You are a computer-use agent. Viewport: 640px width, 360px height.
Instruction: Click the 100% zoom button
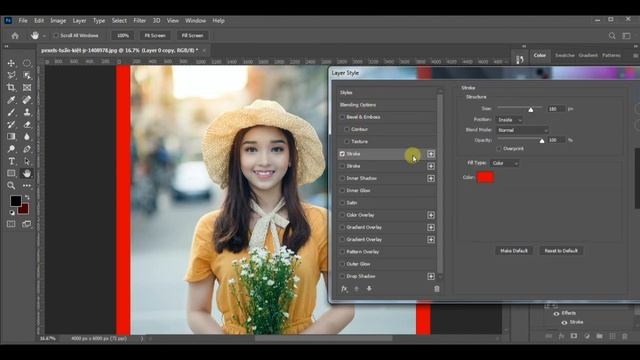(123, 36)
